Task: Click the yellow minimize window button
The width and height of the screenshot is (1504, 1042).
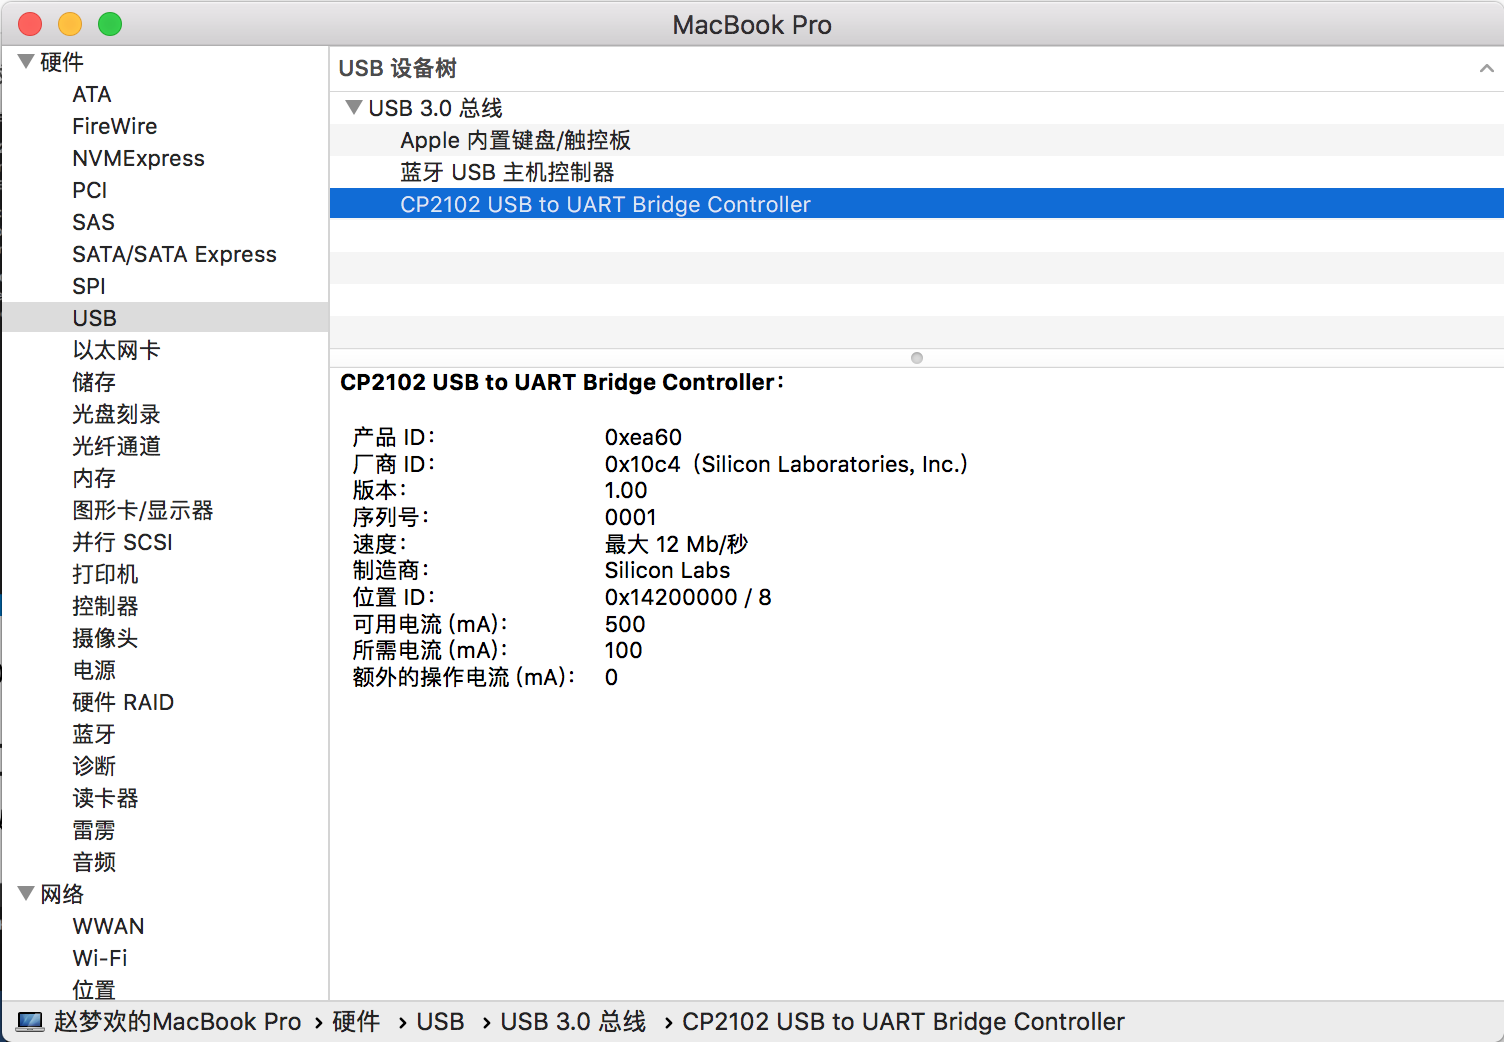Action: (x=70, y=24)
